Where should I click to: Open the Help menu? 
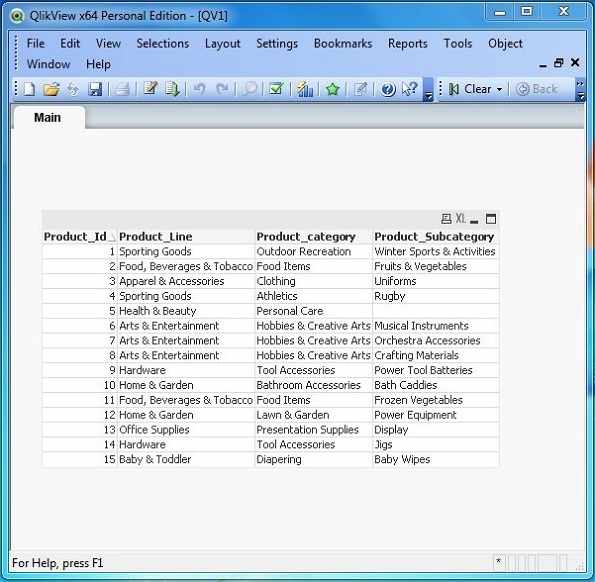[x=98, y=64]
